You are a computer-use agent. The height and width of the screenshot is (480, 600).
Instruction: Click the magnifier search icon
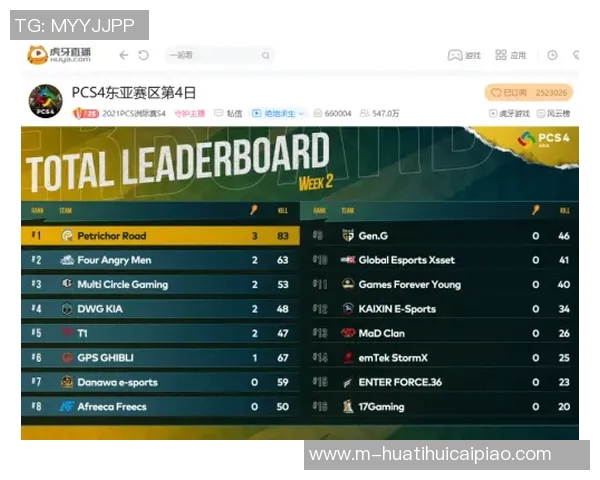(x=266, y=56)
